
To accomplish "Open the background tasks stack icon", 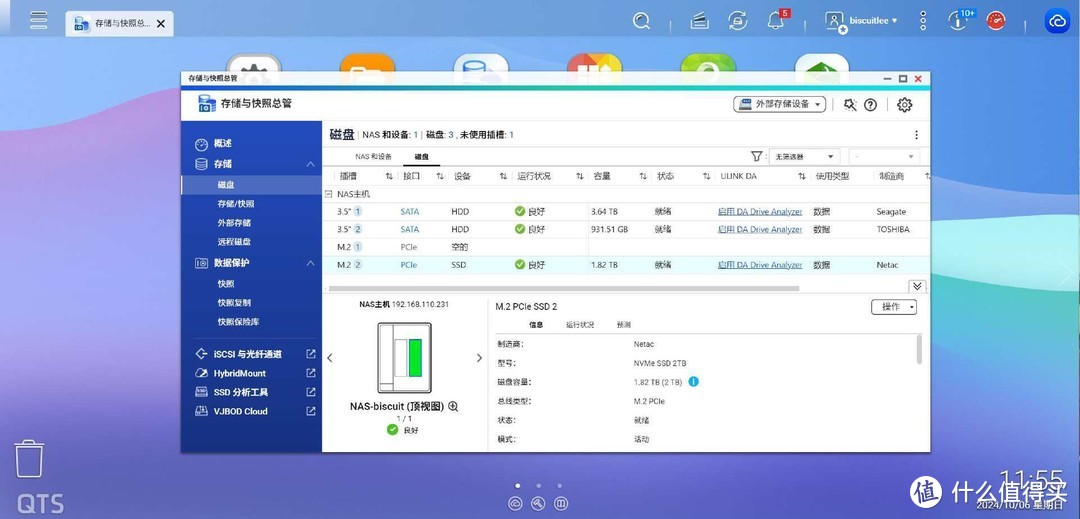I will tap(700, 21).
